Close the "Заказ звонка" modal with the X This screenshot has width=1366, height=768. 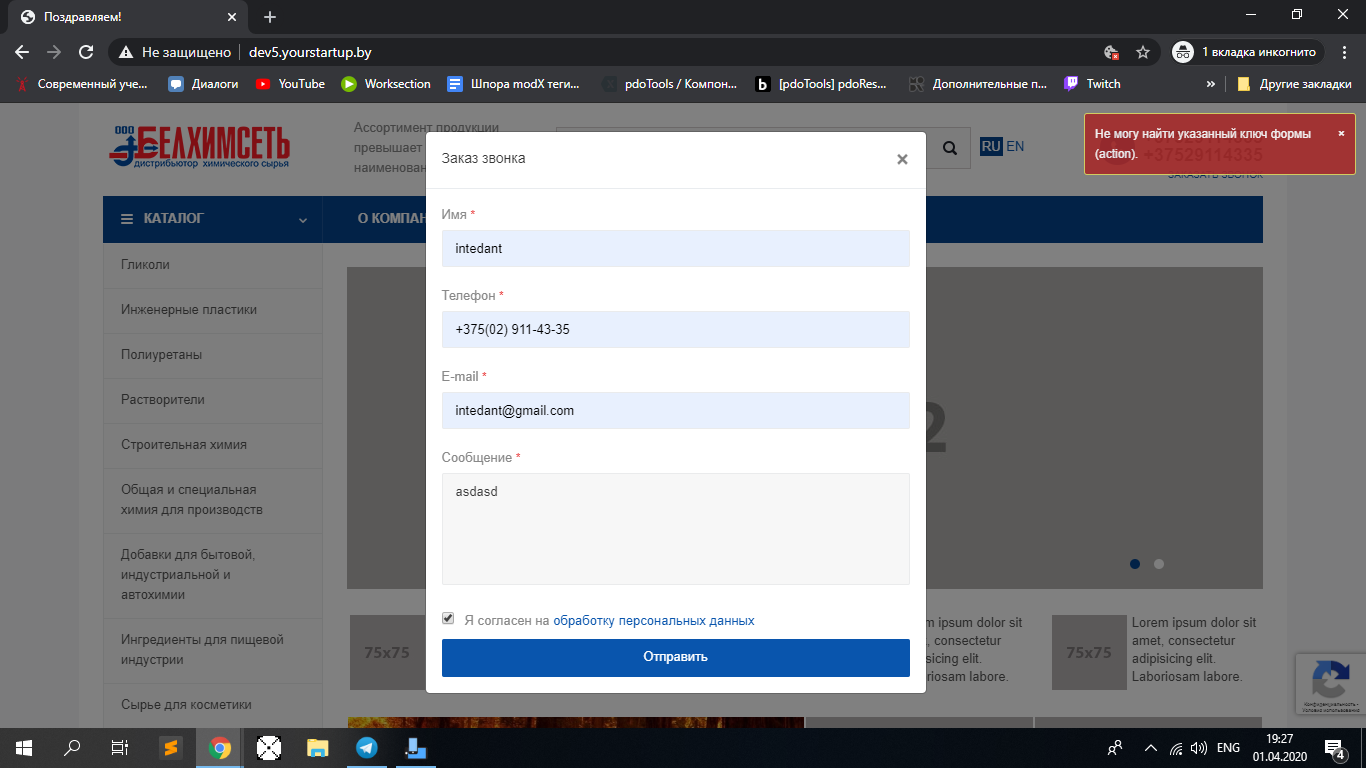tap(902, 159)
